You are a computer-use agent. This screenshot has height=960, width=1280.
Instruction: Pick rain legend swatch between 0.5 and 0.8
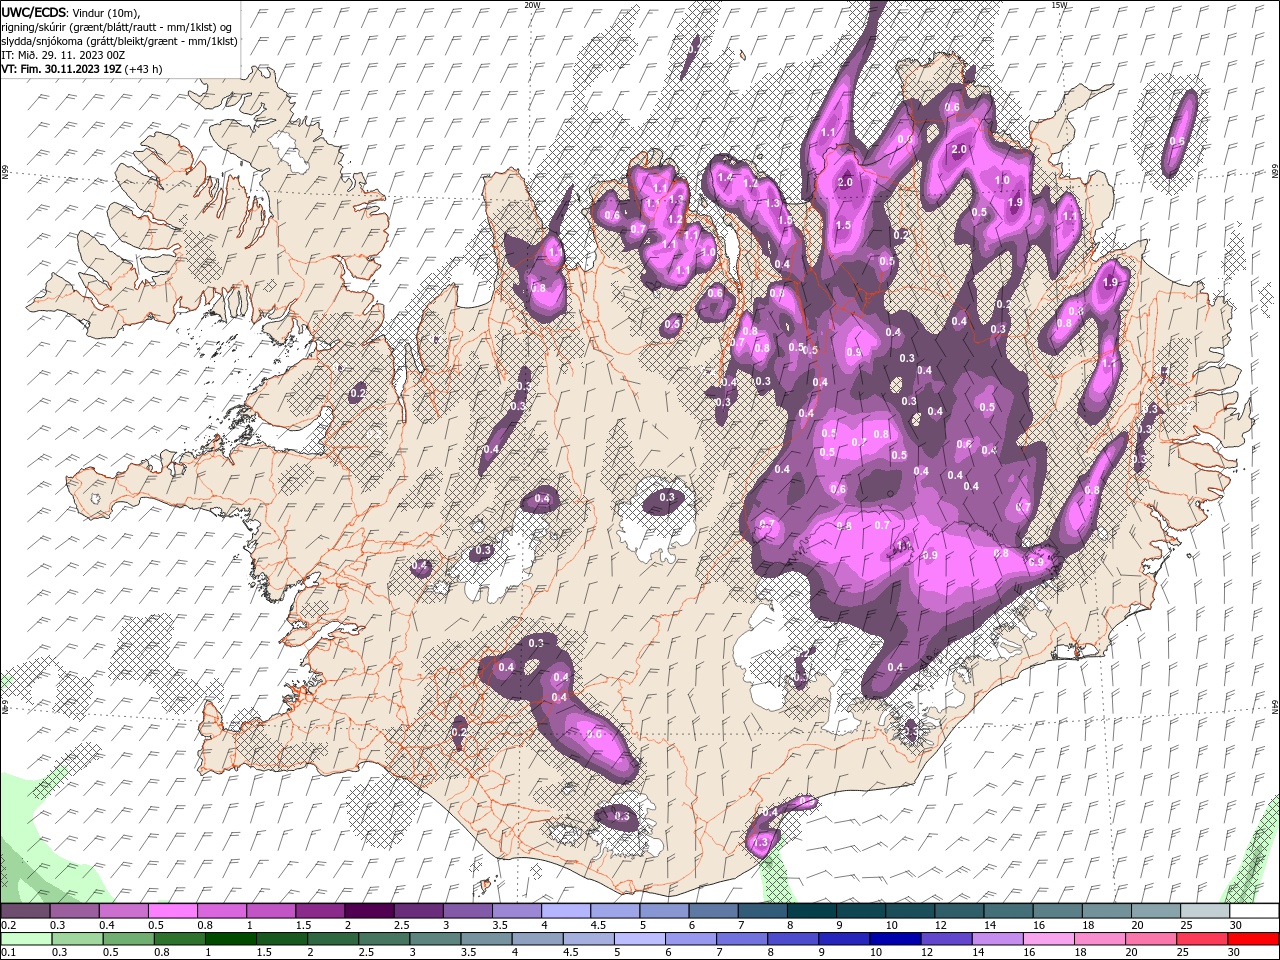[129, 939]
